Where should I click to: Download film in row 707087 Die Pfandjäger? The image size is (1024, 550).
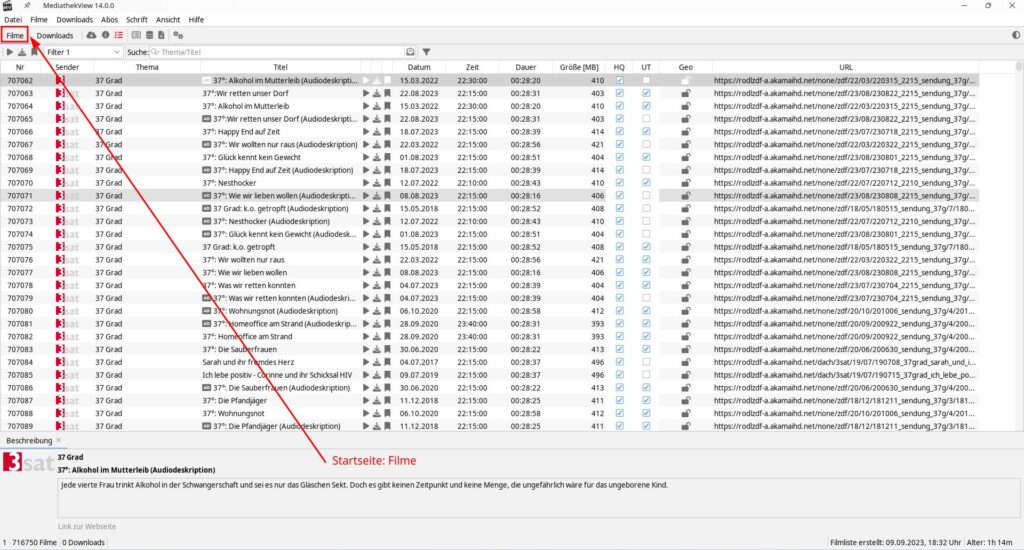pyautogui.click(x=377, y=400)
